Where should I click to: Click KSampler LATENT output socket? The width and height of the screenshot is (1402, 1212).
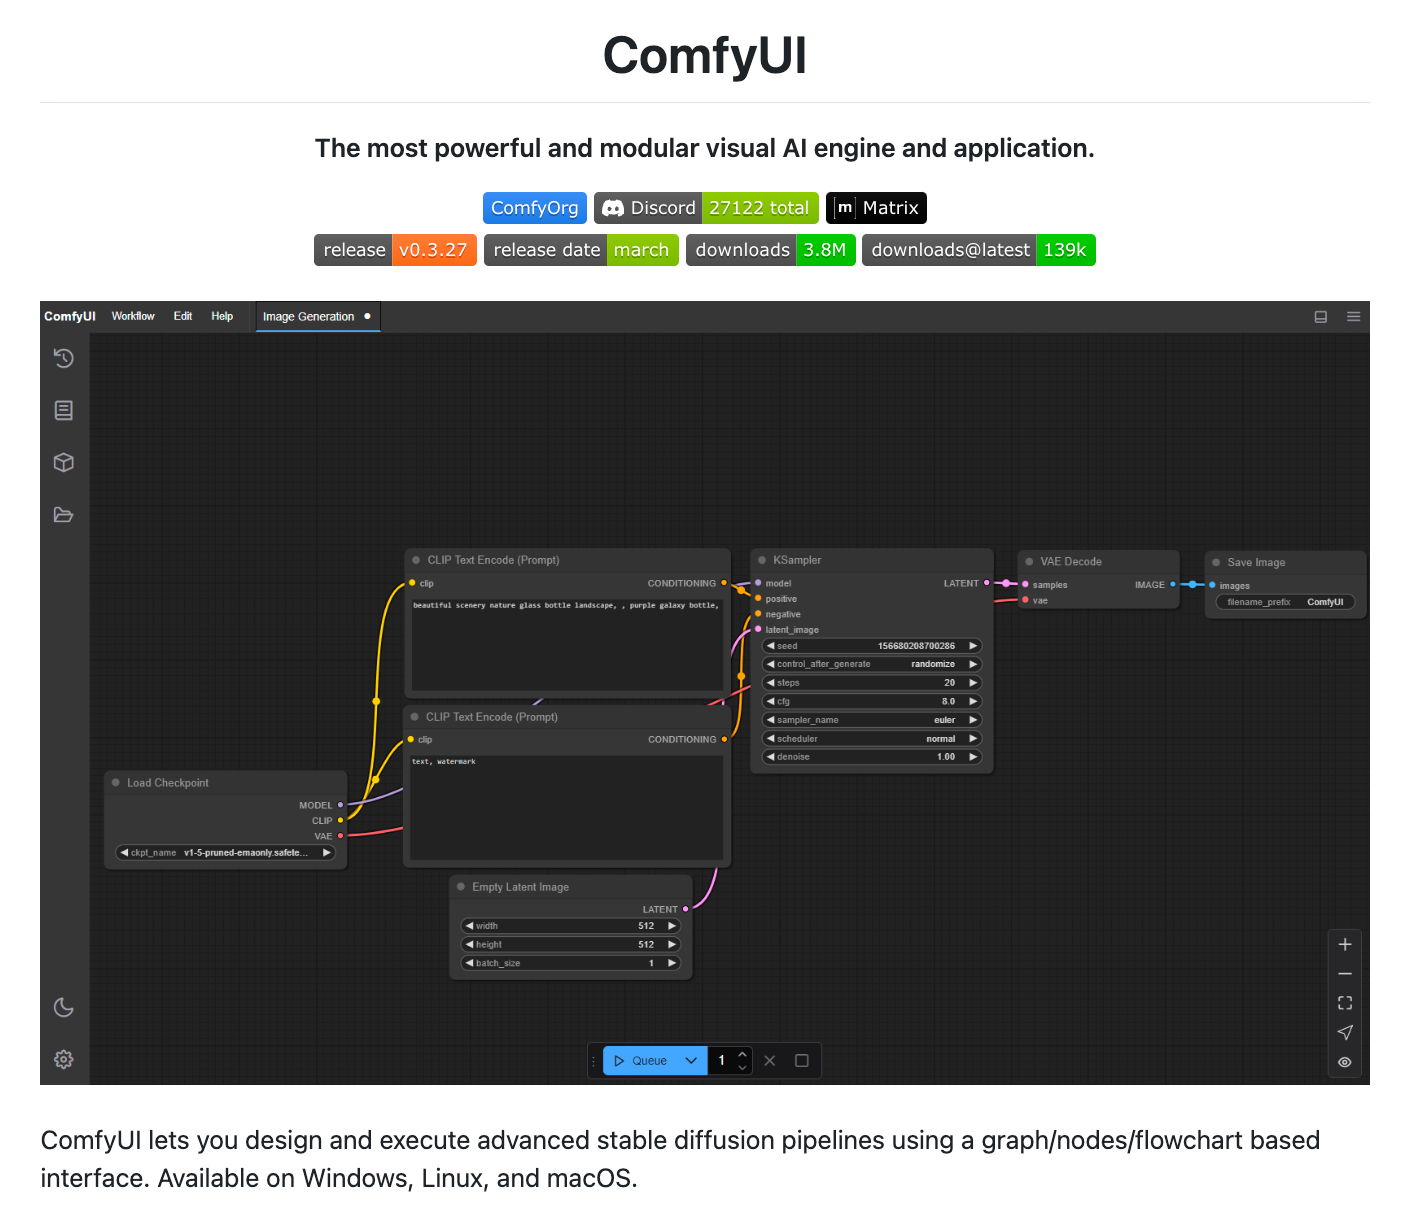[x=987, y=583]
